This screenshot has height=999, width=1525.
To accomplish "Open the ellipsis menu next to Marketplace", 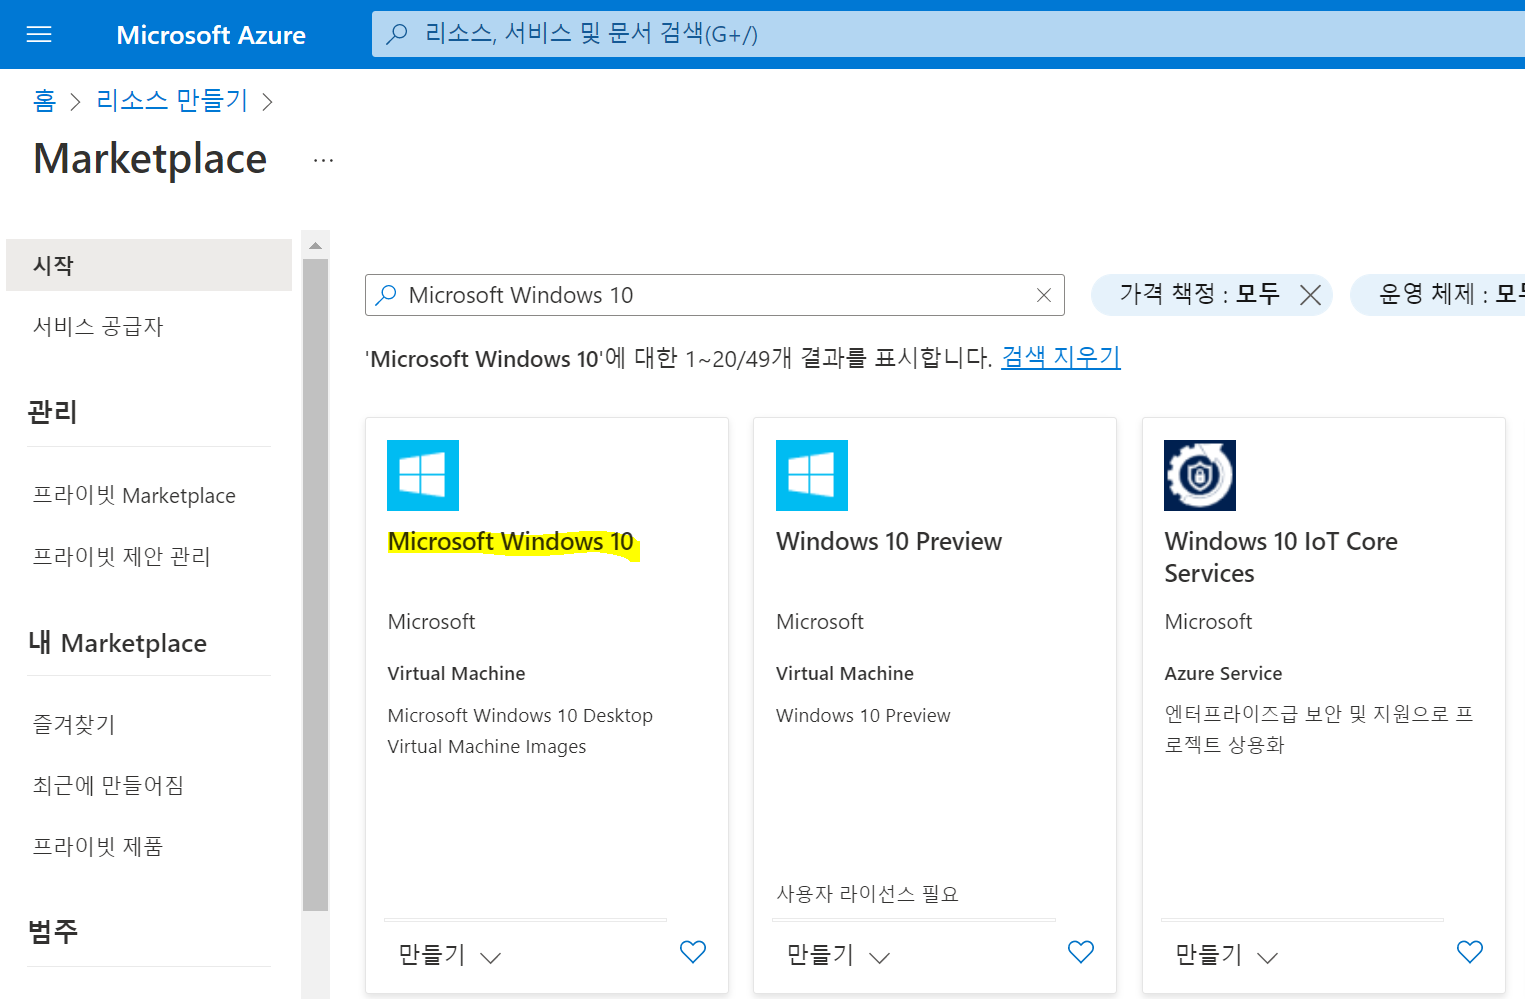I will click(323, 160).
